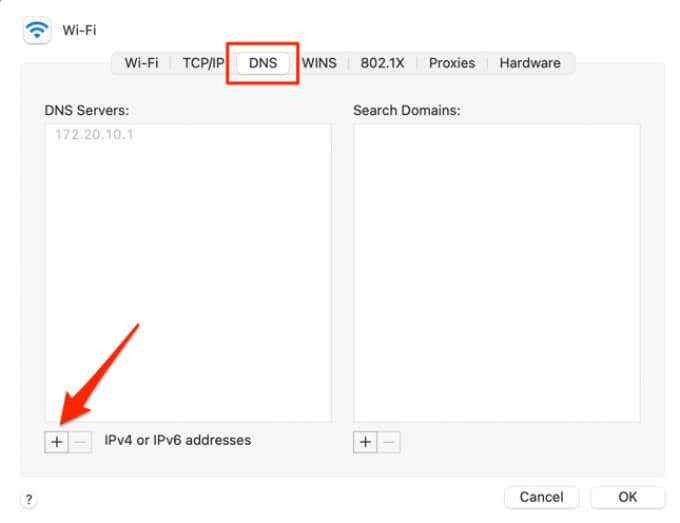Switch to the Wi-Fi tab
Screen dimensions: 680x523
pyautogui.click(x=141, y=63)
